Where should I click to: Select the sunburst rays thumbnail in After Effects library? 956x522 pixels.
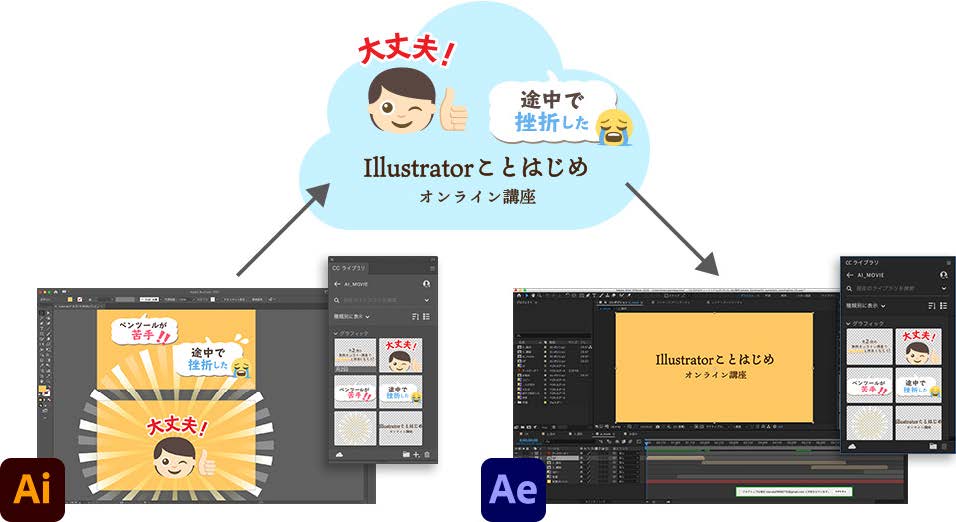pyautogui.click(x=869, y=423)
